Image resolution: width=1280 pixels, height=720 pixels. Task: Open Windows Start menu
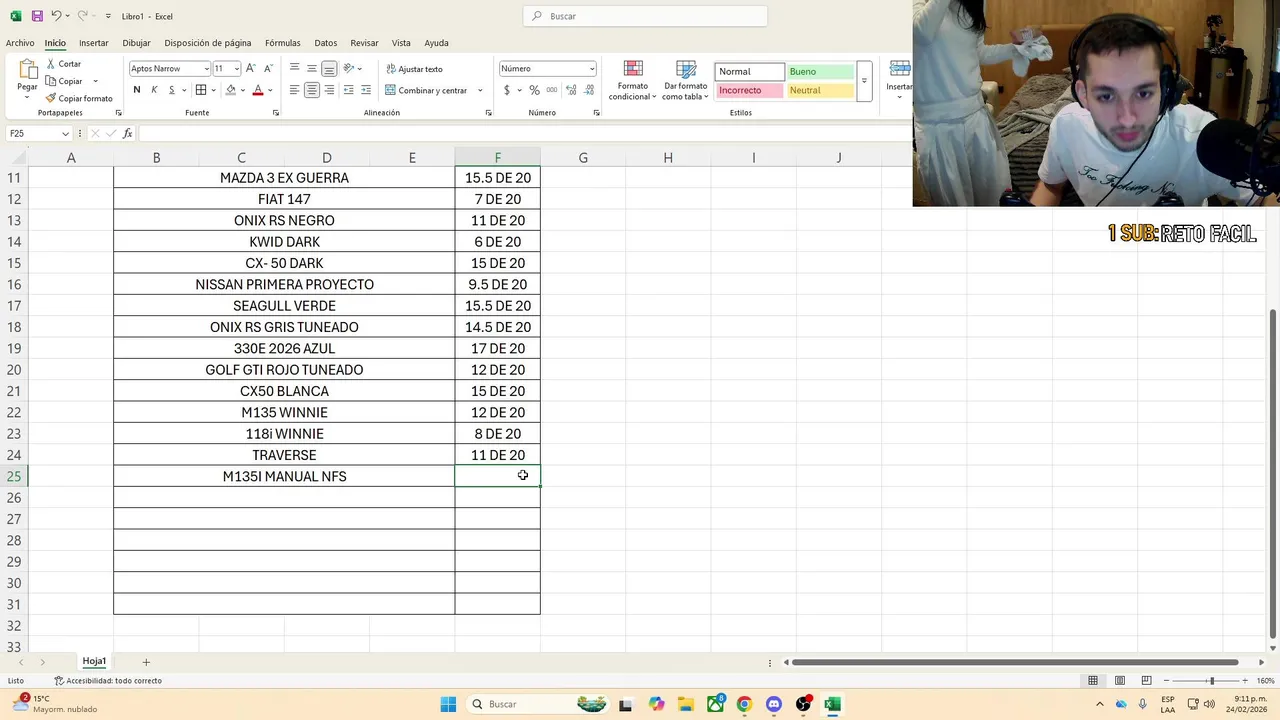pos(448,704)
